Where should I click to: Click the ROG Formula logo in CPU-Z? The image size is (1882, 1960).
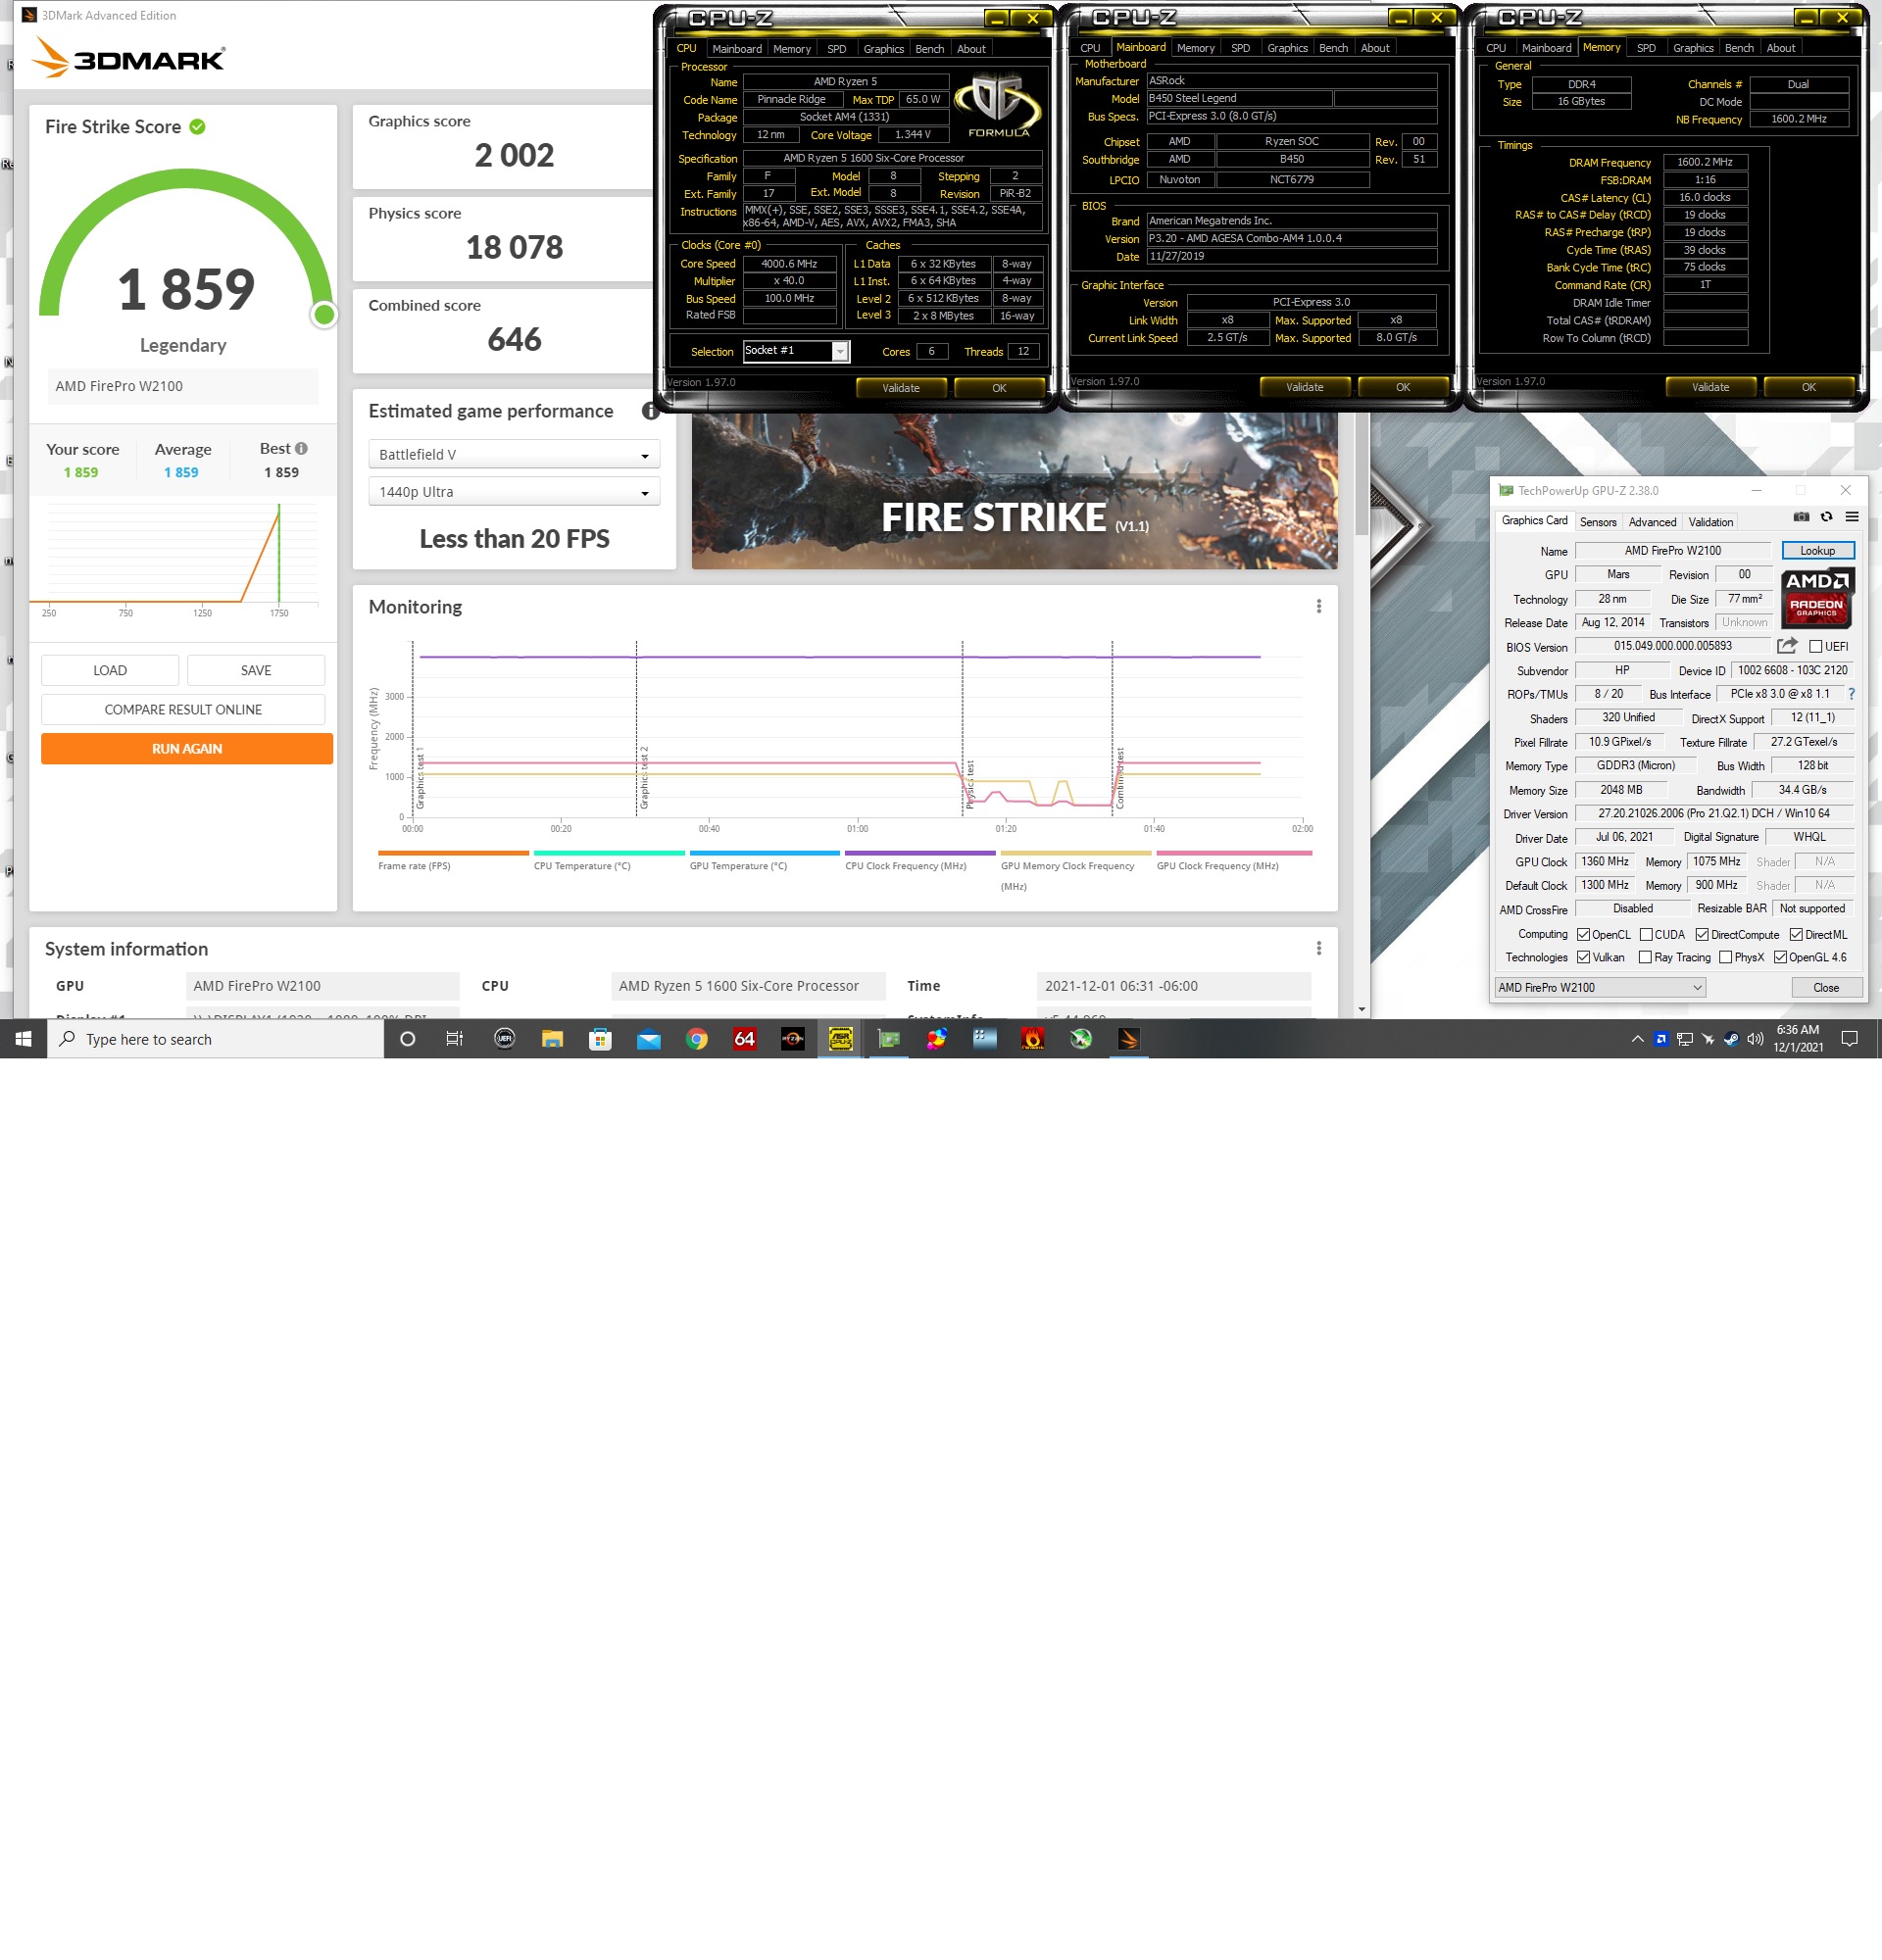click(x=997, y=105)
